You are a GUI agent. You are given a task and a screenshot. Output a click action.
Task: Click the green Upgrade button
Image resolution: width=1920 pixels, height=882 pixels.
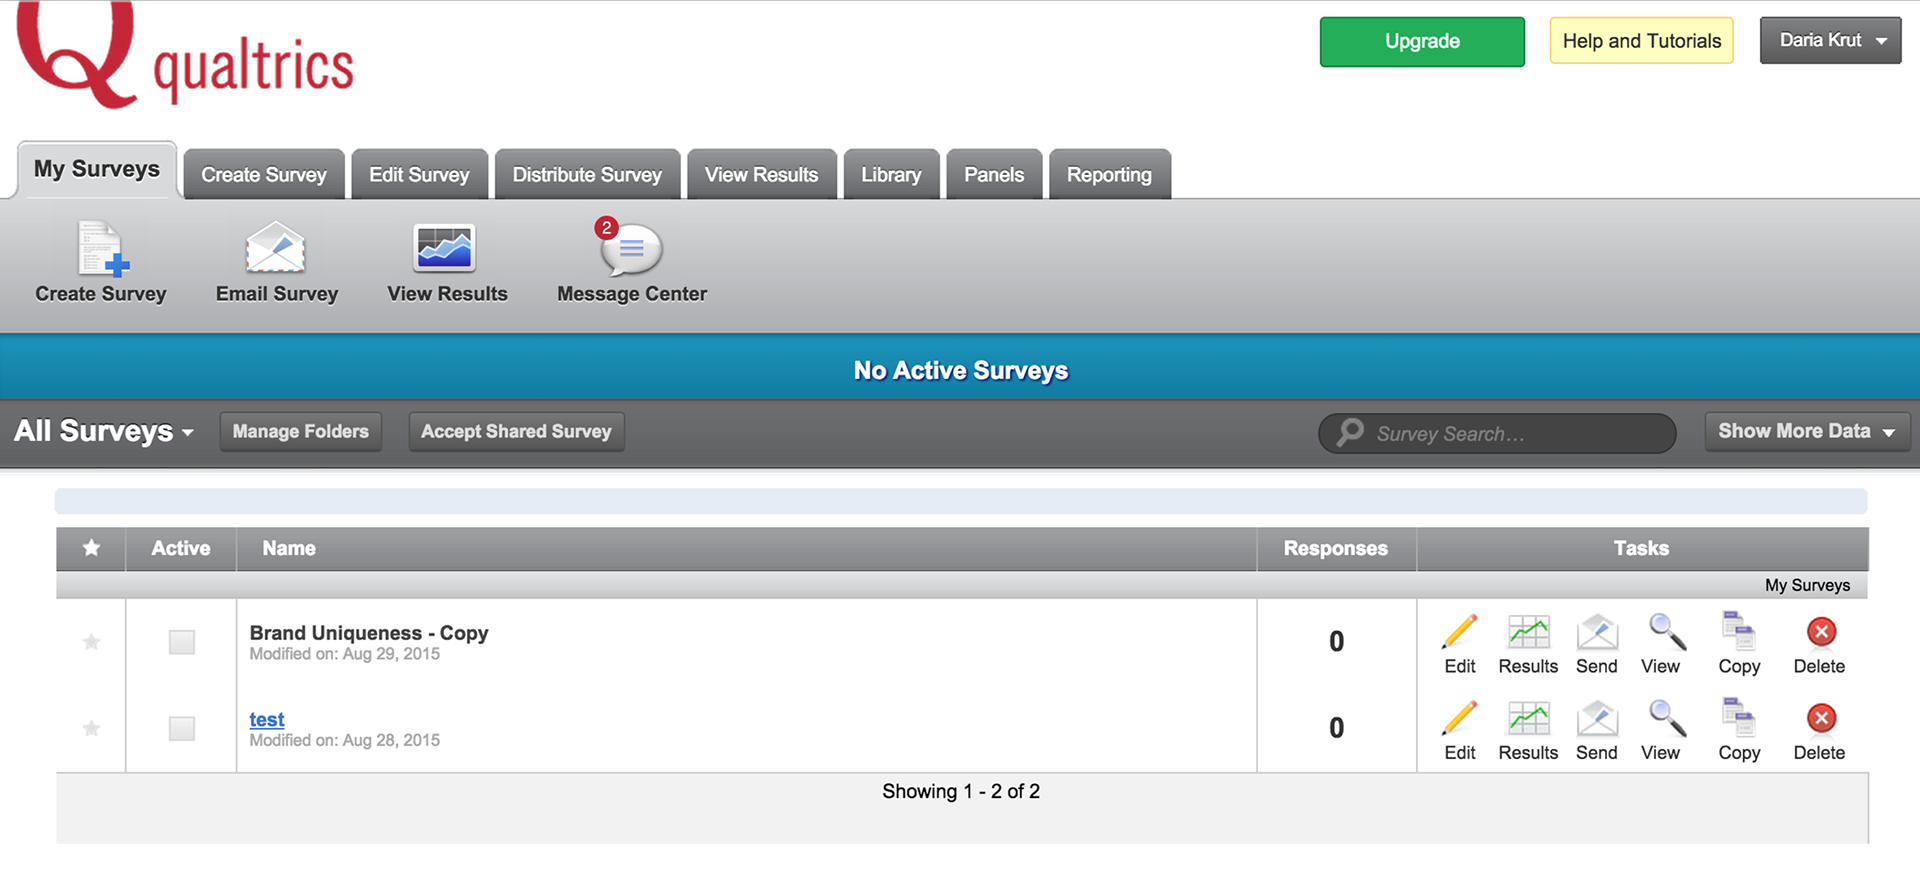(x=1422, y=41)
